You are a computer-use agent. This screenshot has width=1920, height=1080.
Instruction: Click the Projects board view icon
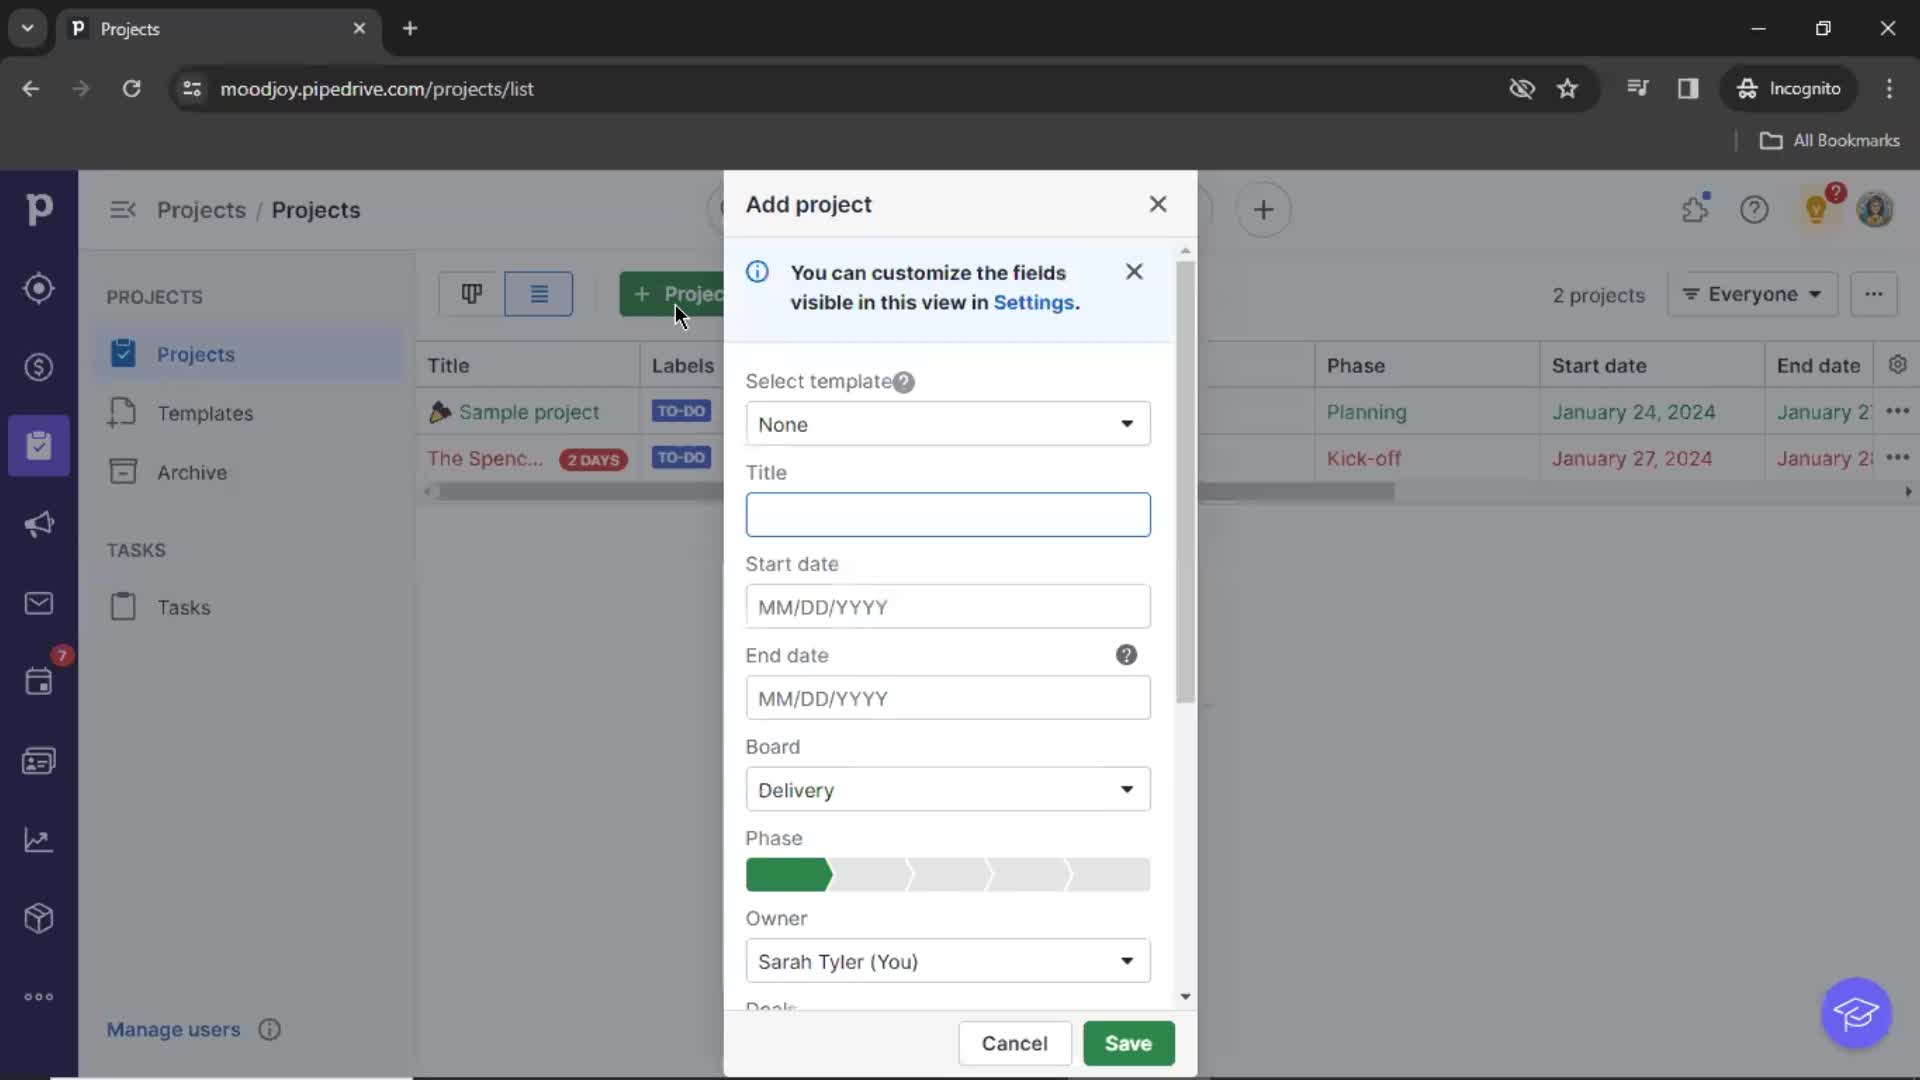pos(469,293)
